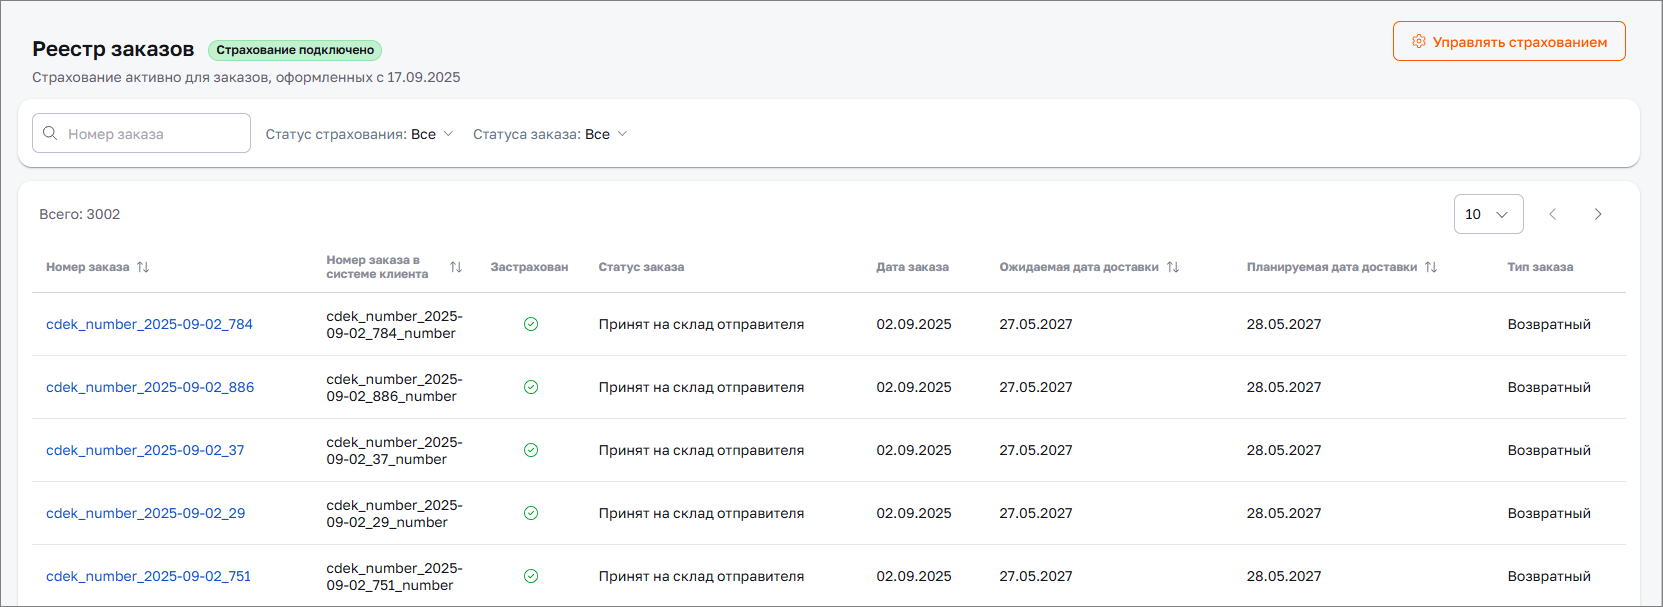Click insured checkmark for order 886

531,387
